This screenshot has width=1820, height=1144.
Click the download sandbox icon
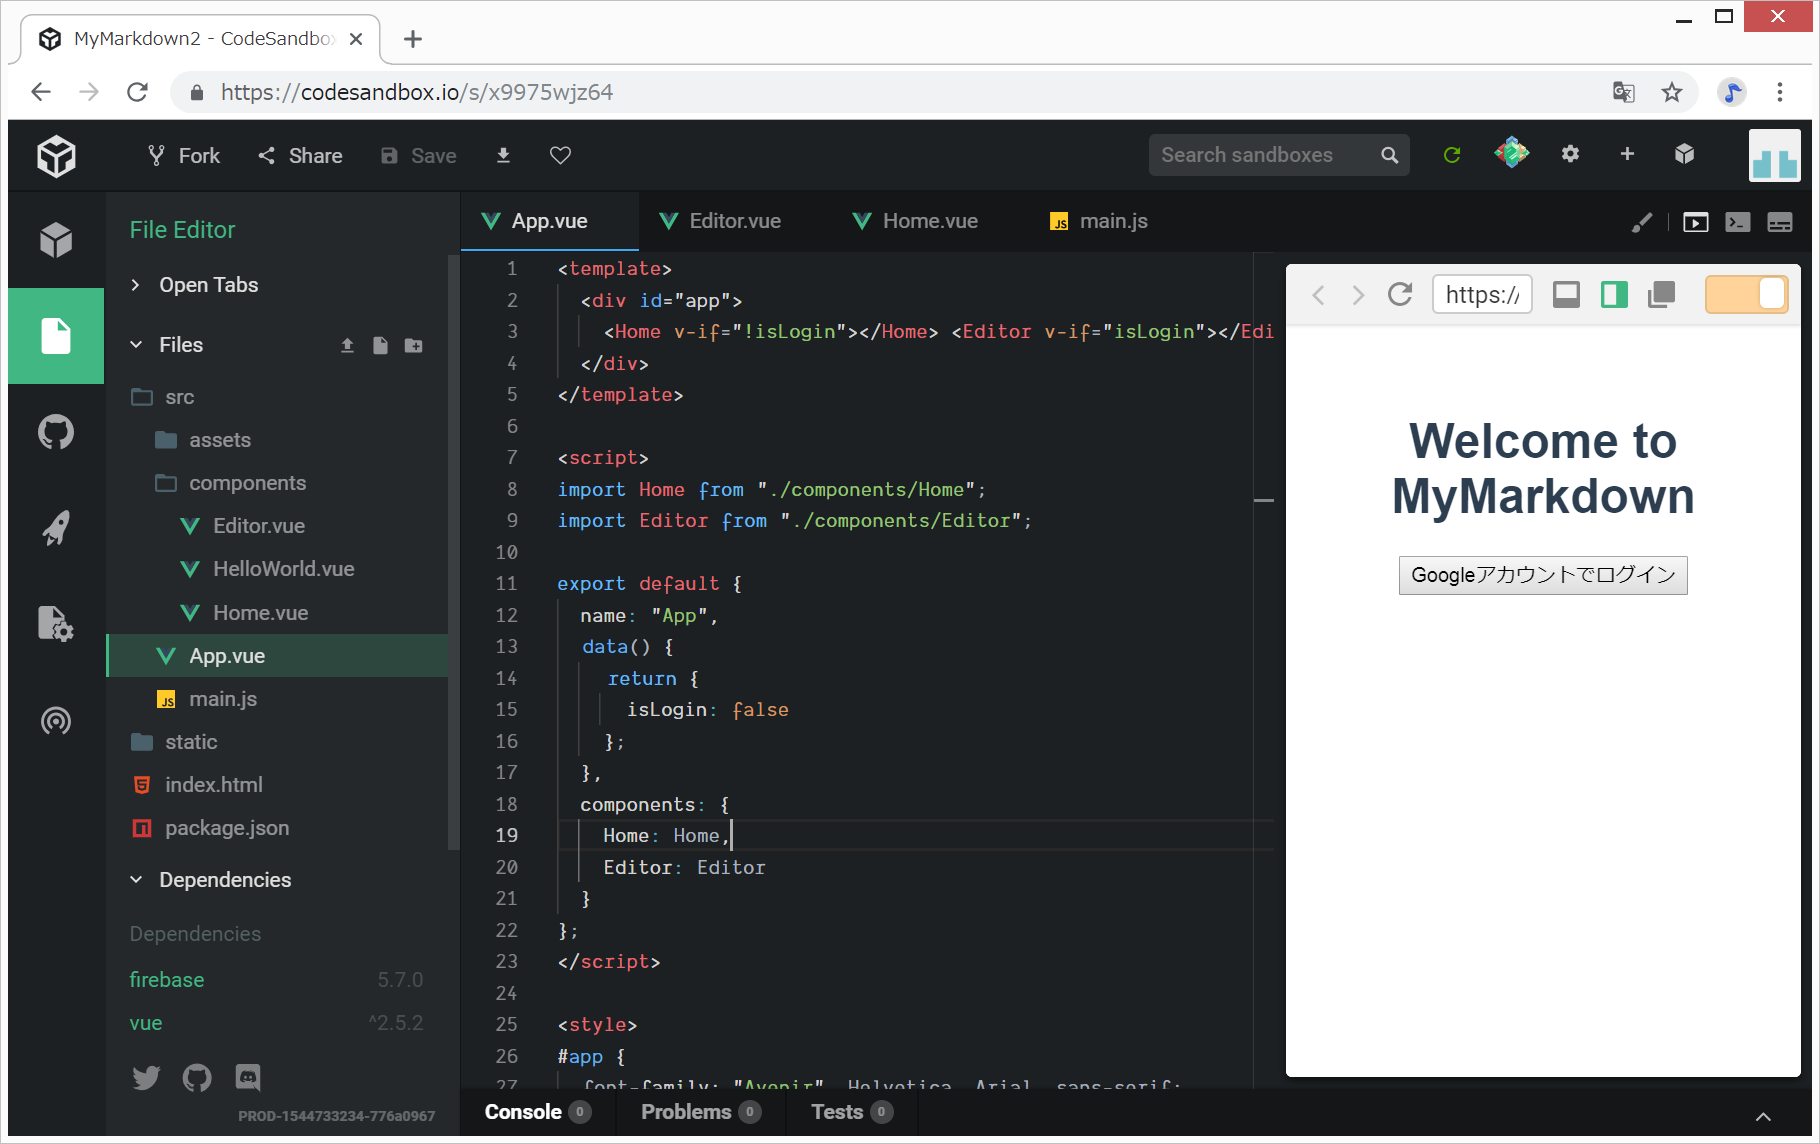tap(503, 155)
